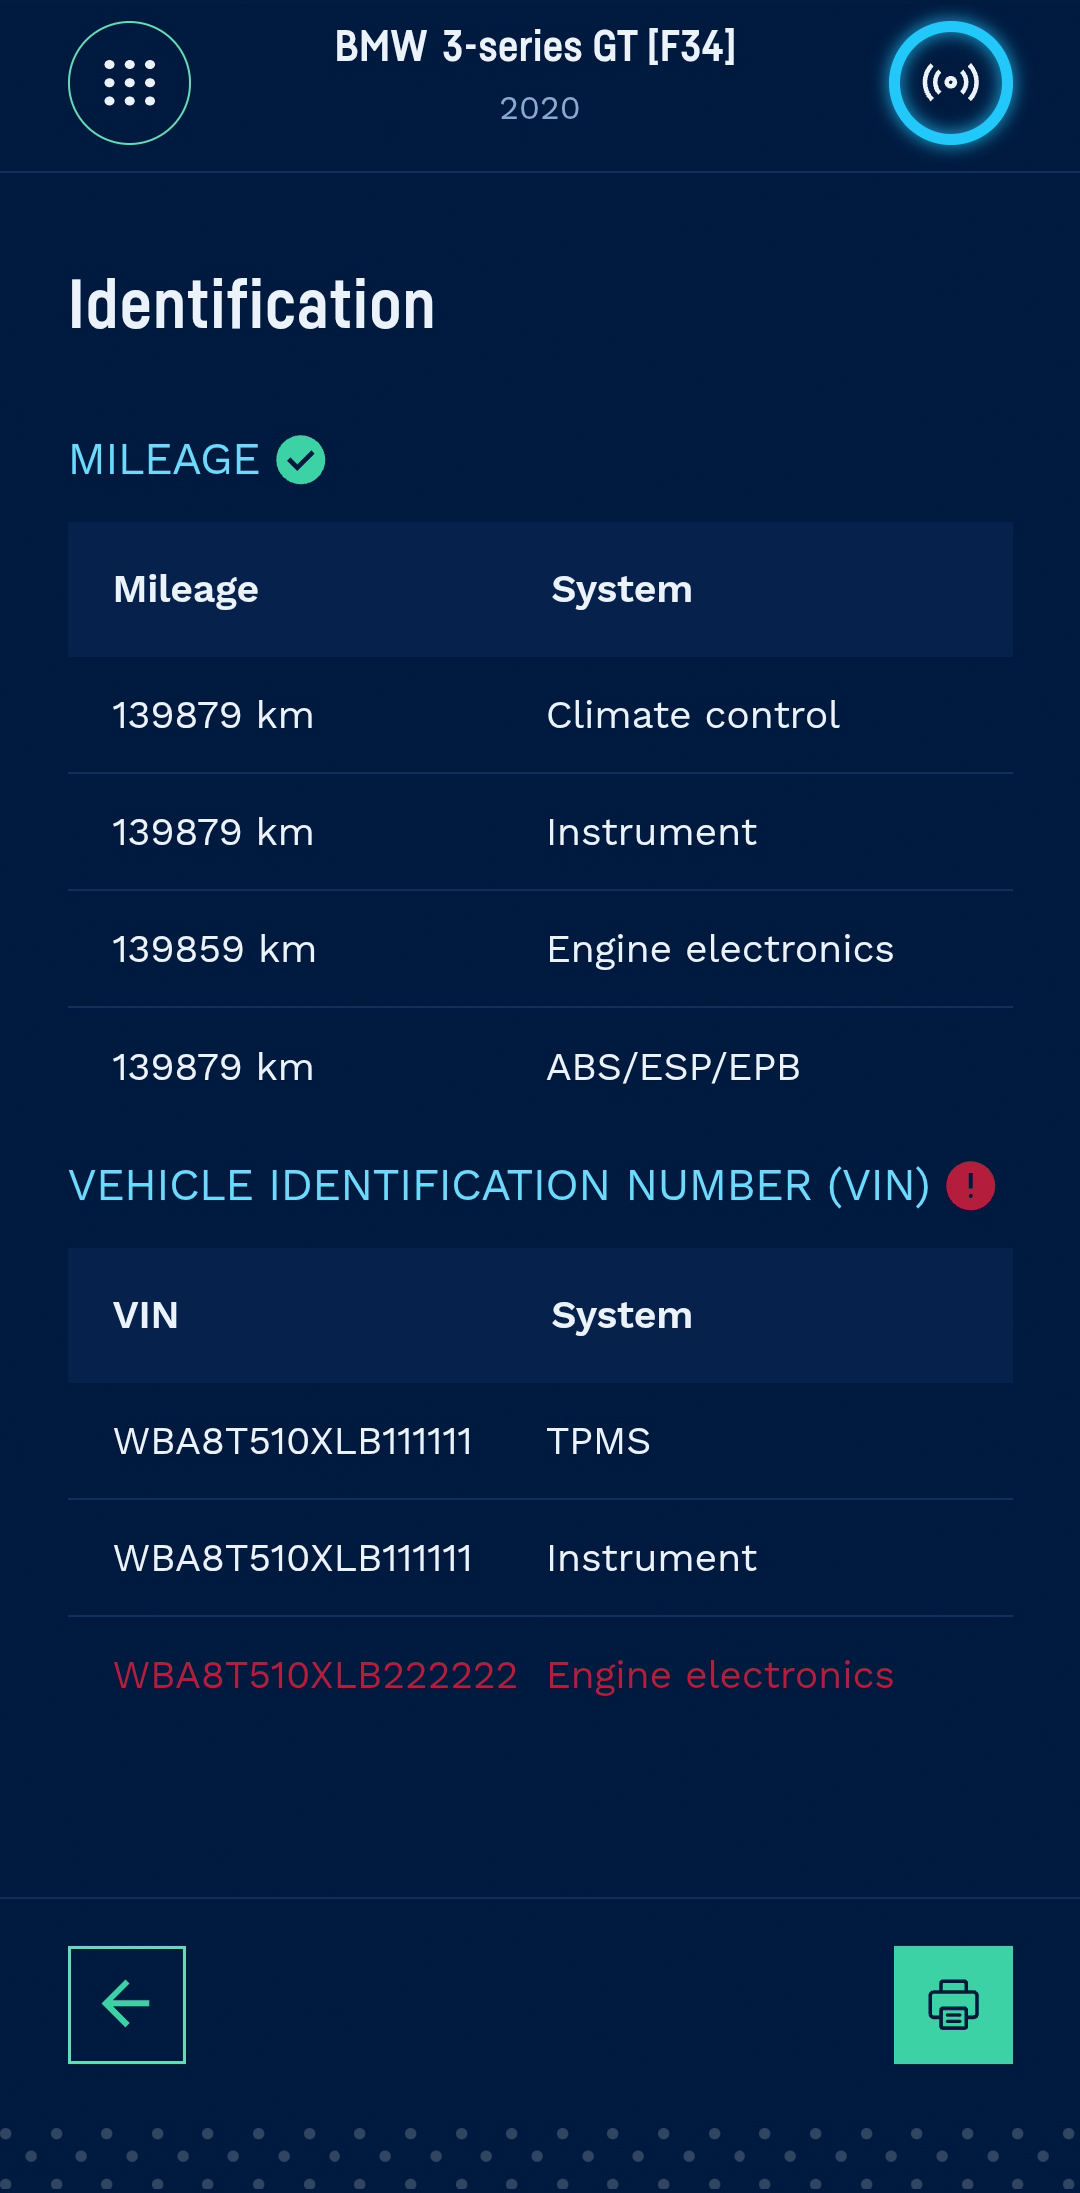The width and height of the screenshot is (1080, 2193).
Task: Select the 2020 model year text
Action: (540, 108)
